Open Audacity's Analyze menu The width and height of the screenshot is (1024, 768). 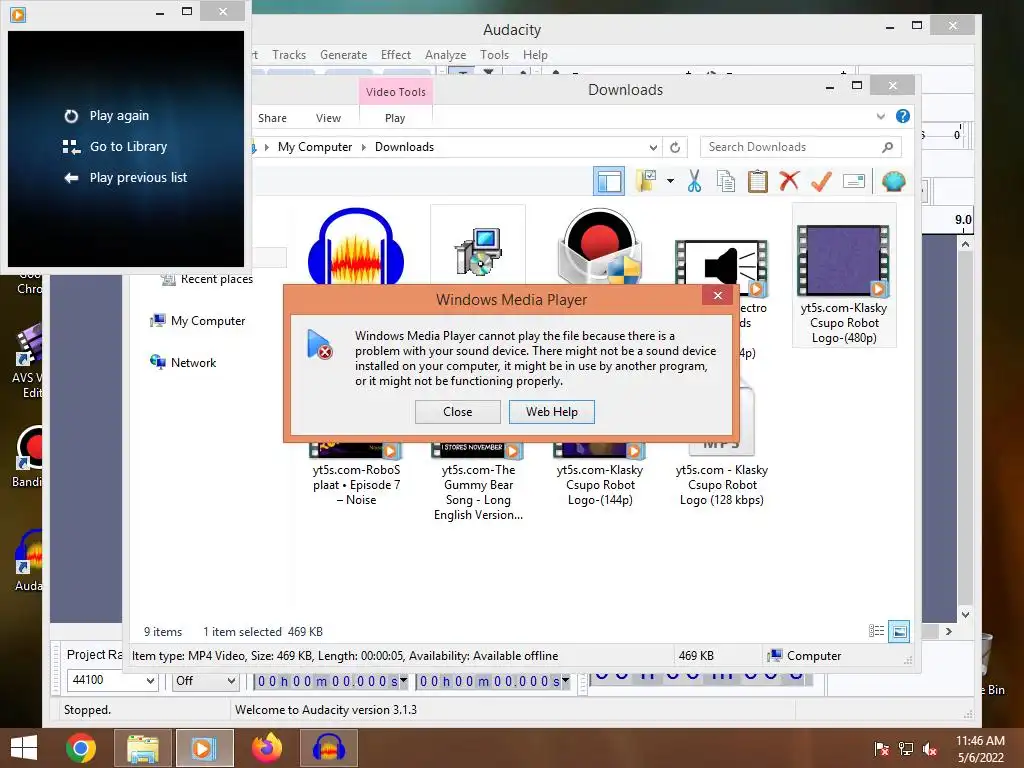(445, 55)
